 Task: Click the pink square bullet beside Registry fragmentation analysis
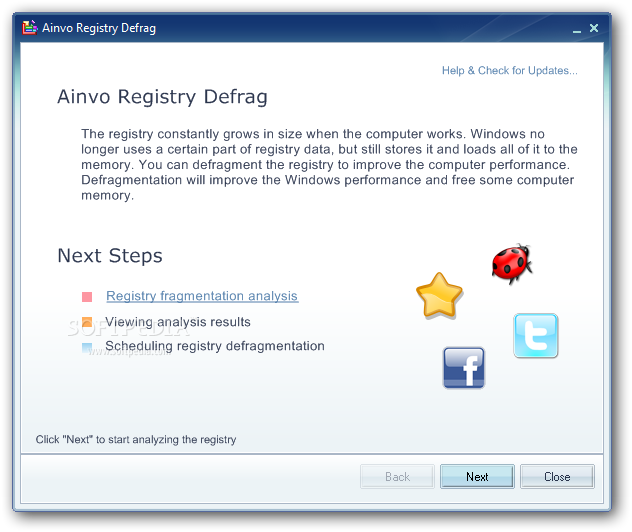87,297
